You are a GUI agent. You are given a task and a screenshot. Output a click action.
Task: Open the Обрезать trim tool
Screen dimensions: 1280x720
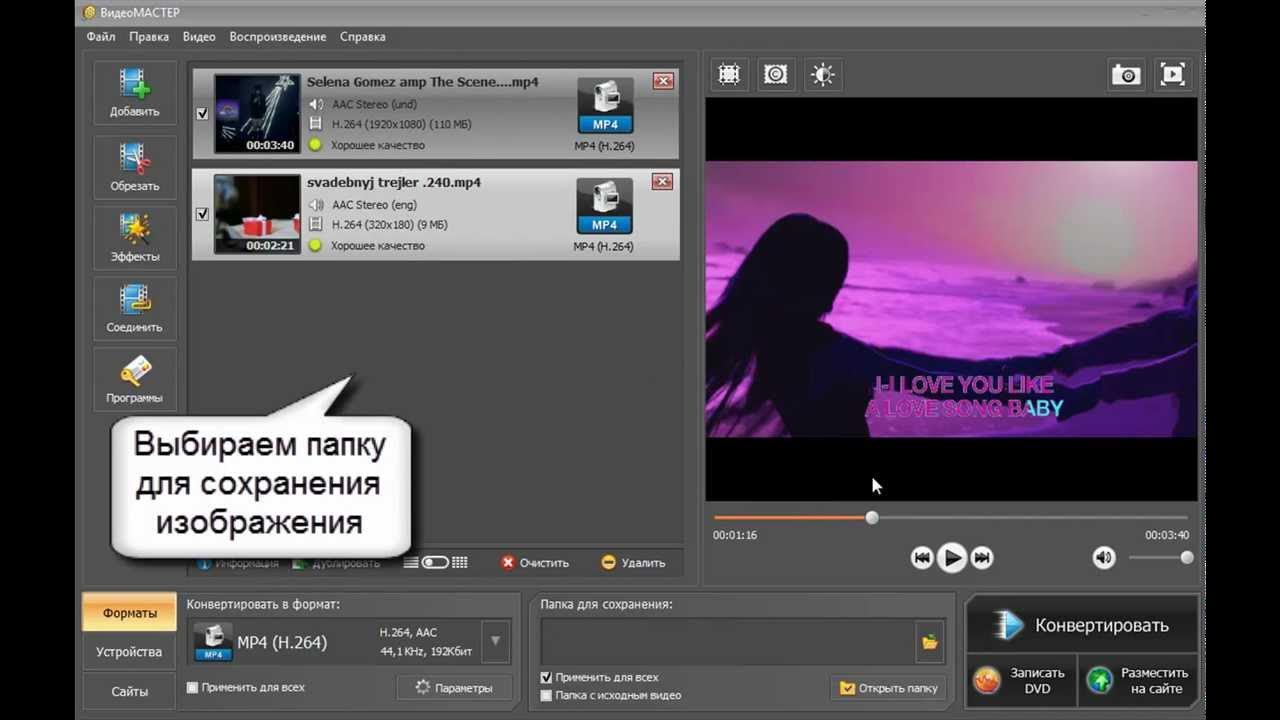(x=135, y=167)
